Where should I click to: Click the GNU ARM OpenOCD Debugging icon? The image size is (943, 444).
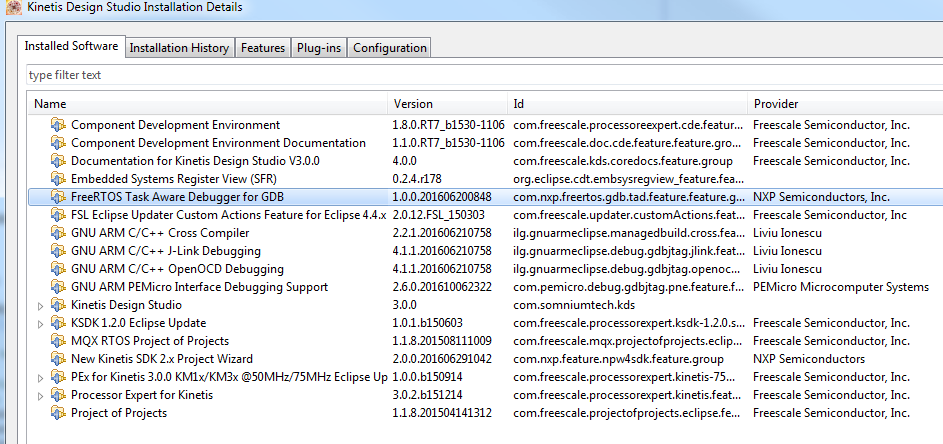click(58, 269)
